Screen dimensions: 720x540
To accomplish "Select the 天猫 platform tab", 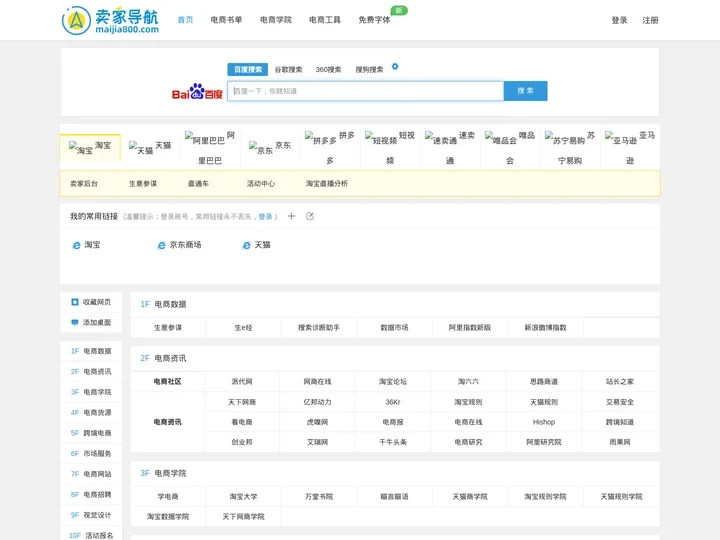I will point(150,147).
